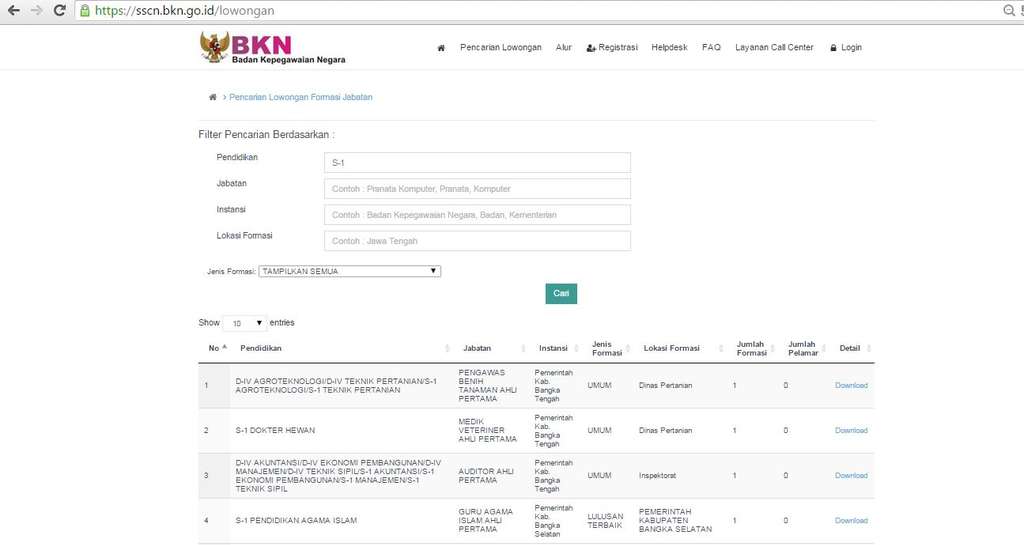
Task: Click the browser reload icon
Action: (x=59, y=10)
